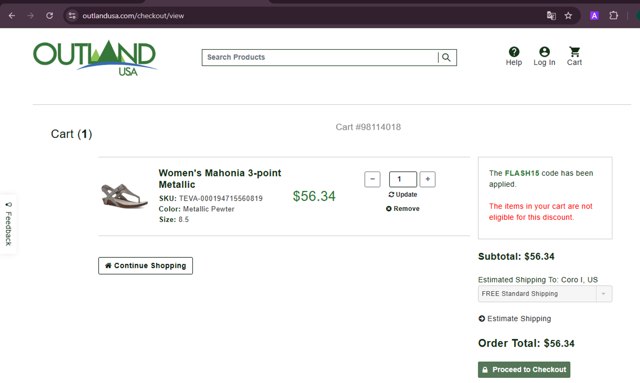
Task: Select the outlandusa.com/checkout/view URL
Action: pyautogui.click(x=133, y=16)
